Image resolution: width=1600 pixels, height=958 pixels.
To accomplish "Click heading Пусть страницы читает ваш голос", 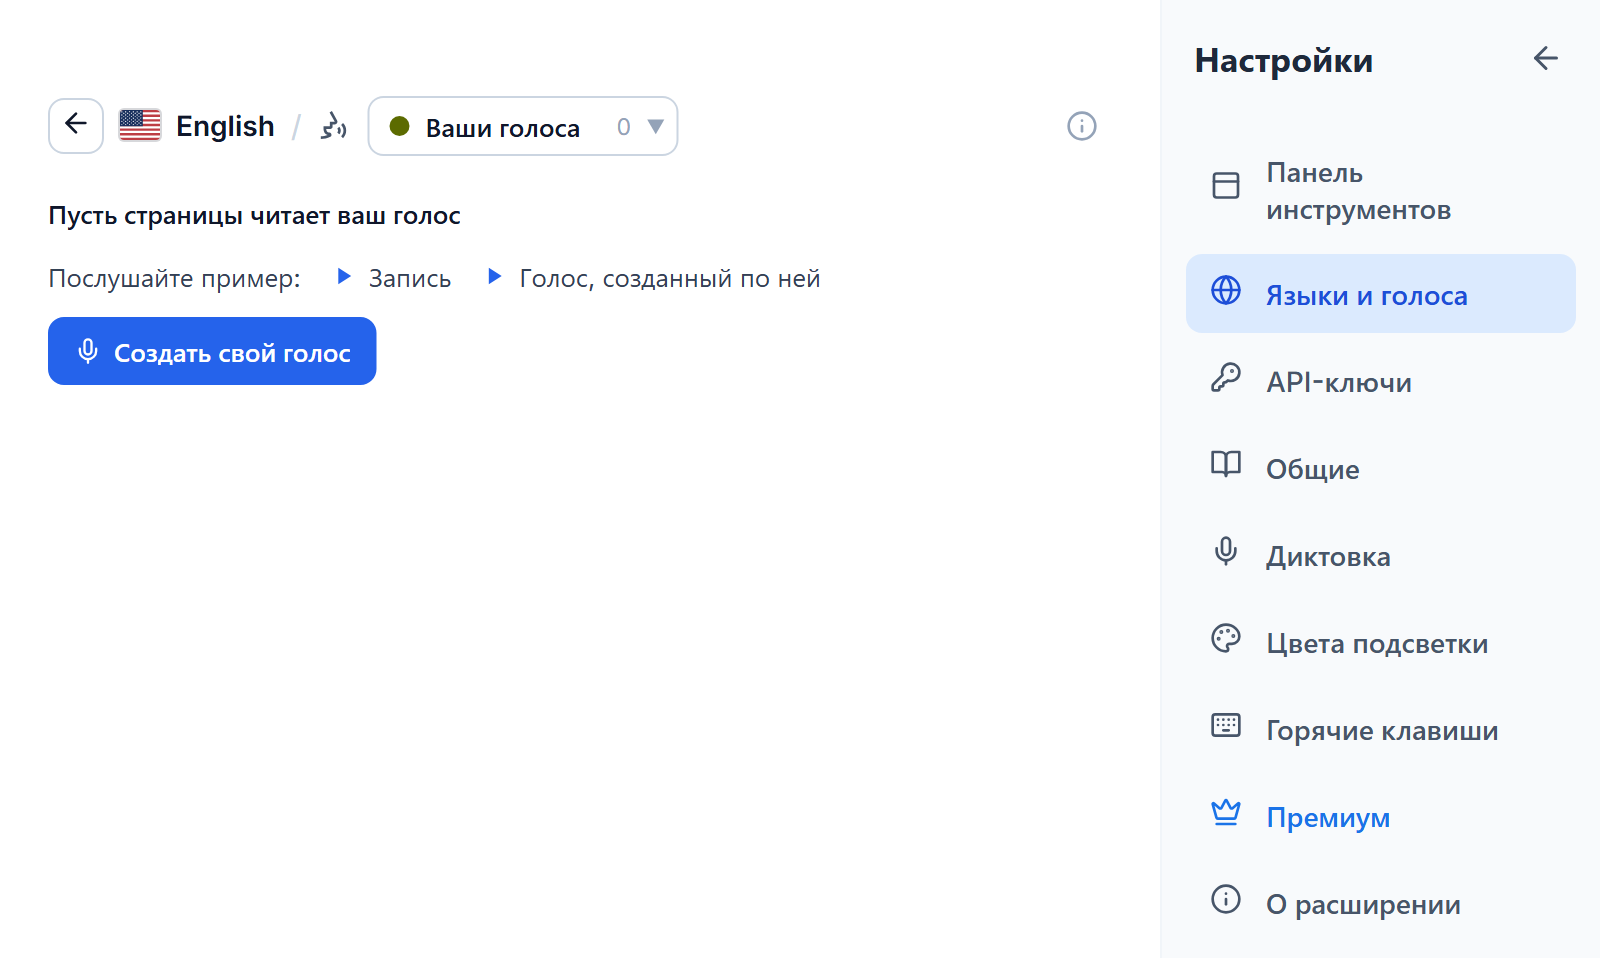I will click(x=254, y=216).
